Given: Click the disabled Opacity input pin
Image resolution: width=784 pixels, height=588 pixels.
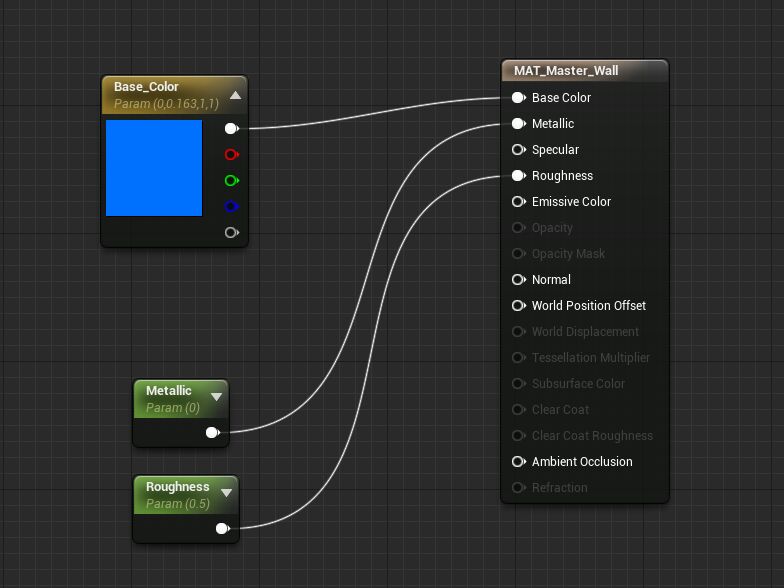Looking at the screenshot, I should pyautogui.click(x=518, y=228).
